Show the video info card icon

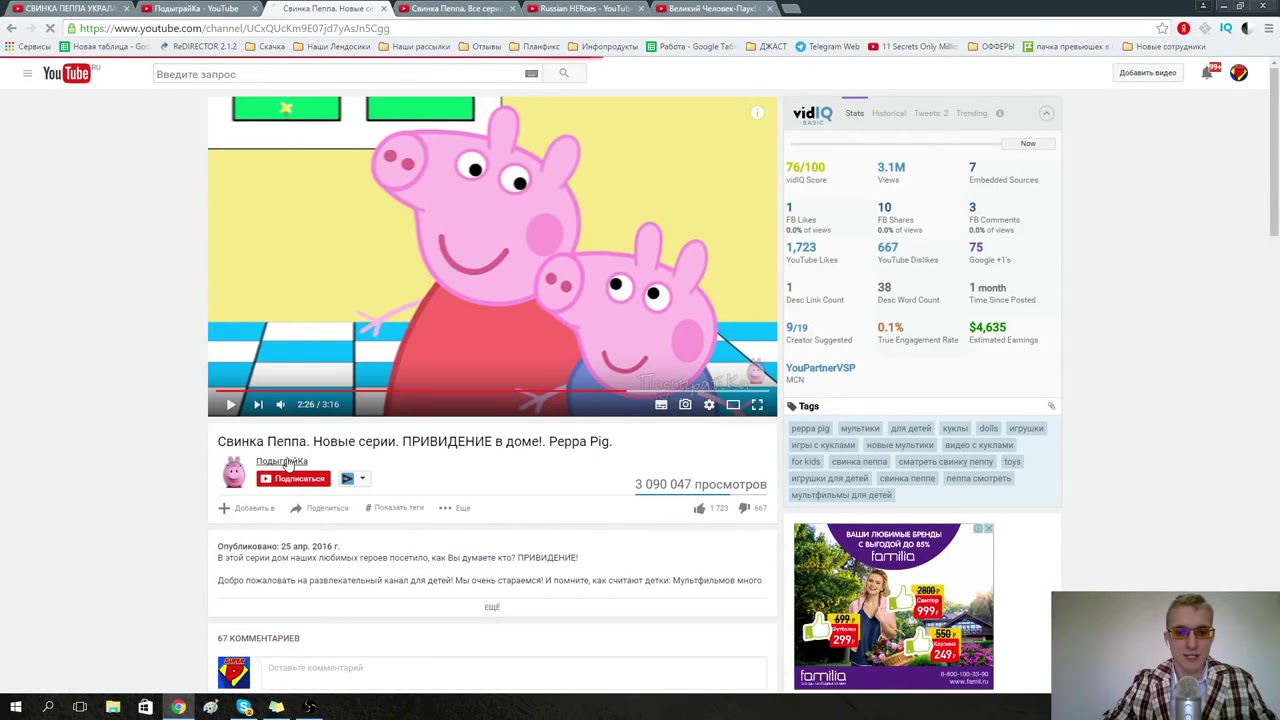(x=757, y=113)
